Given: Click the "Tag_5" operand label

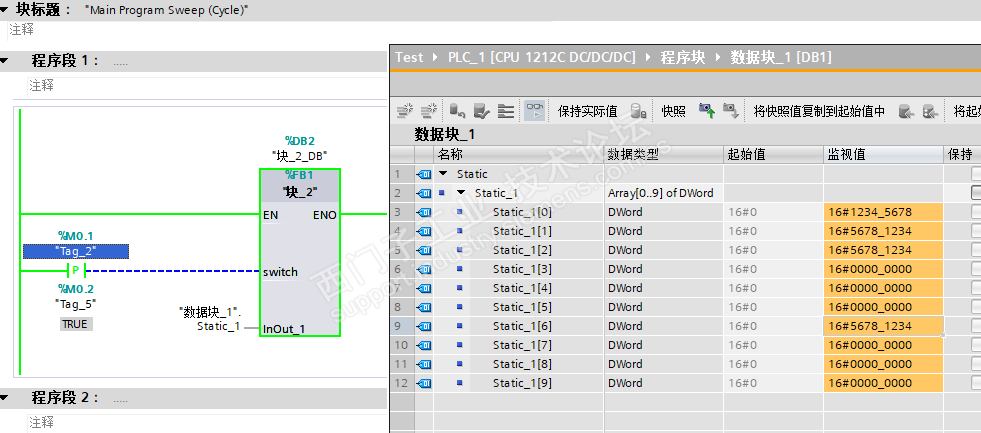Looking at the screenshot, I should pyautogui.click(x=76, y=304).
